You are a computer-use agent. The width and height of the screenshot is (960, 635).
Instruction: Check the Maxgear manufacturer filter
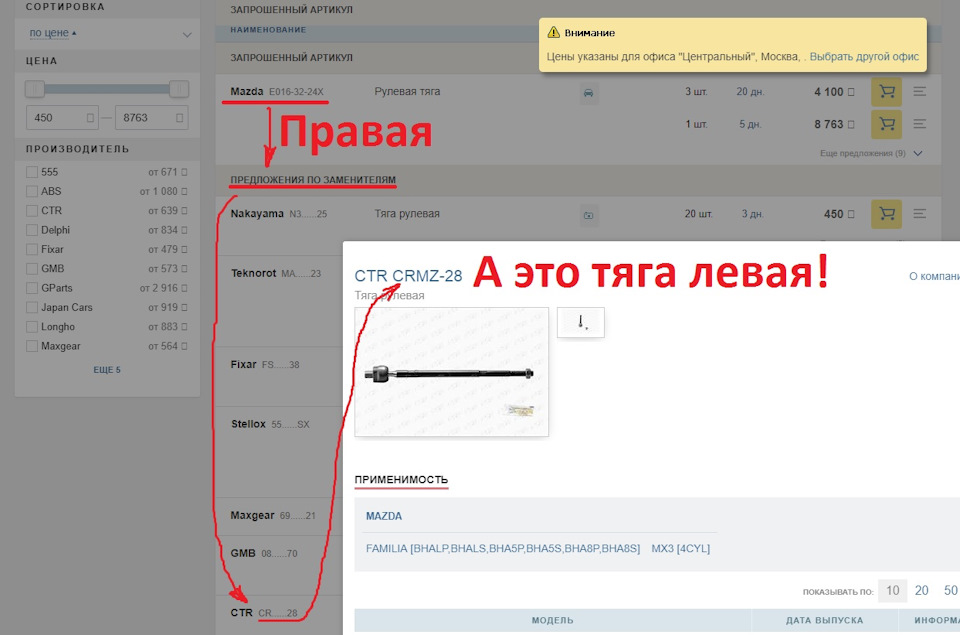(x=32, y=347)
